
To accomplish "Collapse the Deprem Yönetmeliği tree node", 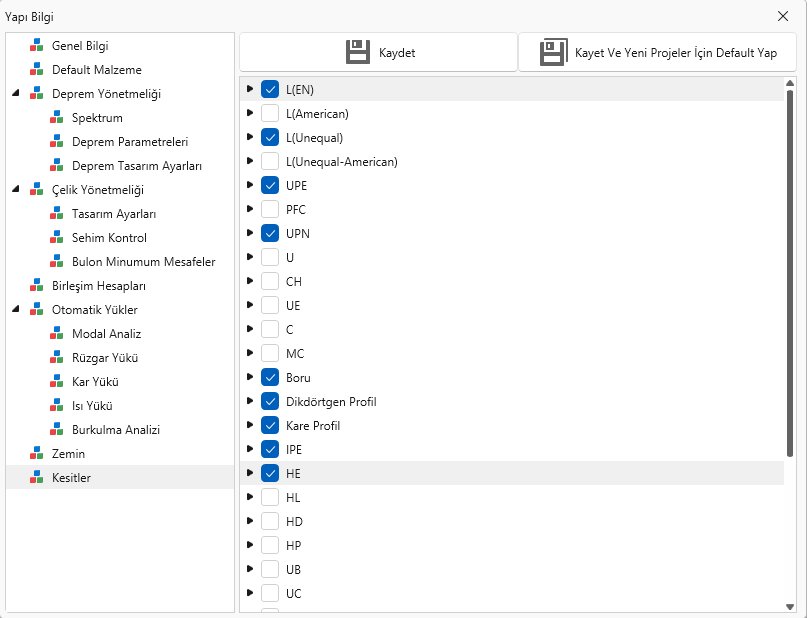I will point(15,94).
